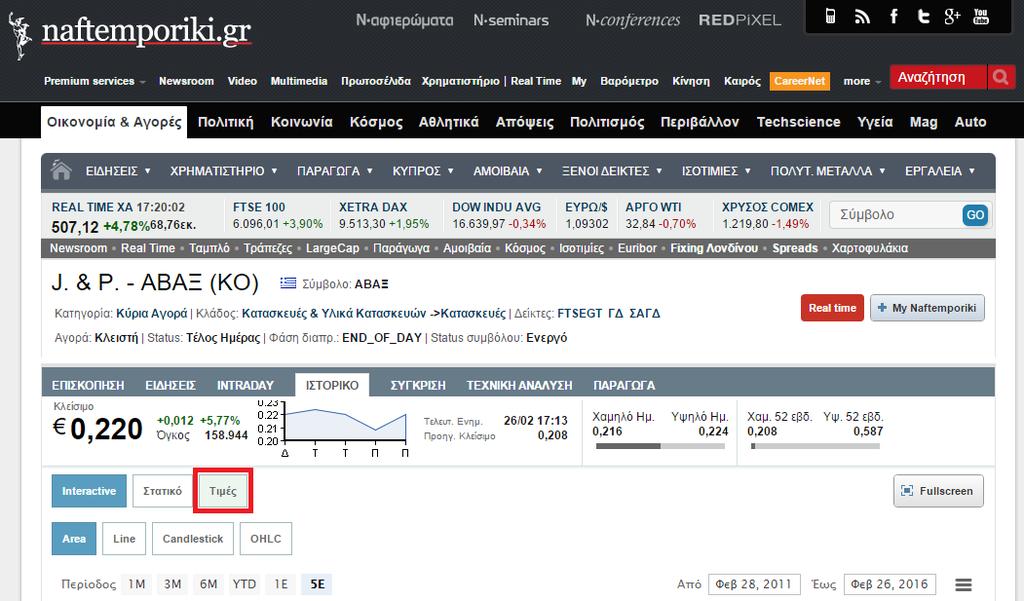Switch to Στατικό chart mode
1024x601 pixels.
(163, 491)
